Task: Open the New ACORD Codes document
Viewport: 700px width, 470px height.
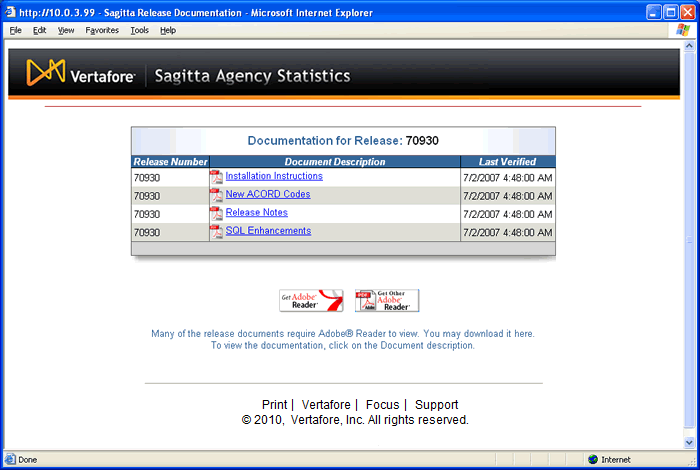Action: (x=267, y=194)
